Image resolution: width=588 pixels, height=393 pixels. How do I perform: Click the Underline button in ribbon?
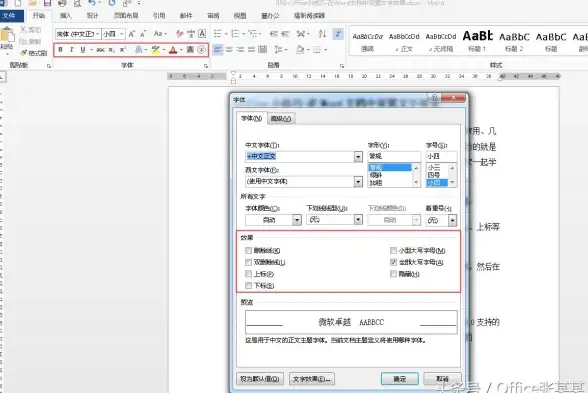pos(83,50)
